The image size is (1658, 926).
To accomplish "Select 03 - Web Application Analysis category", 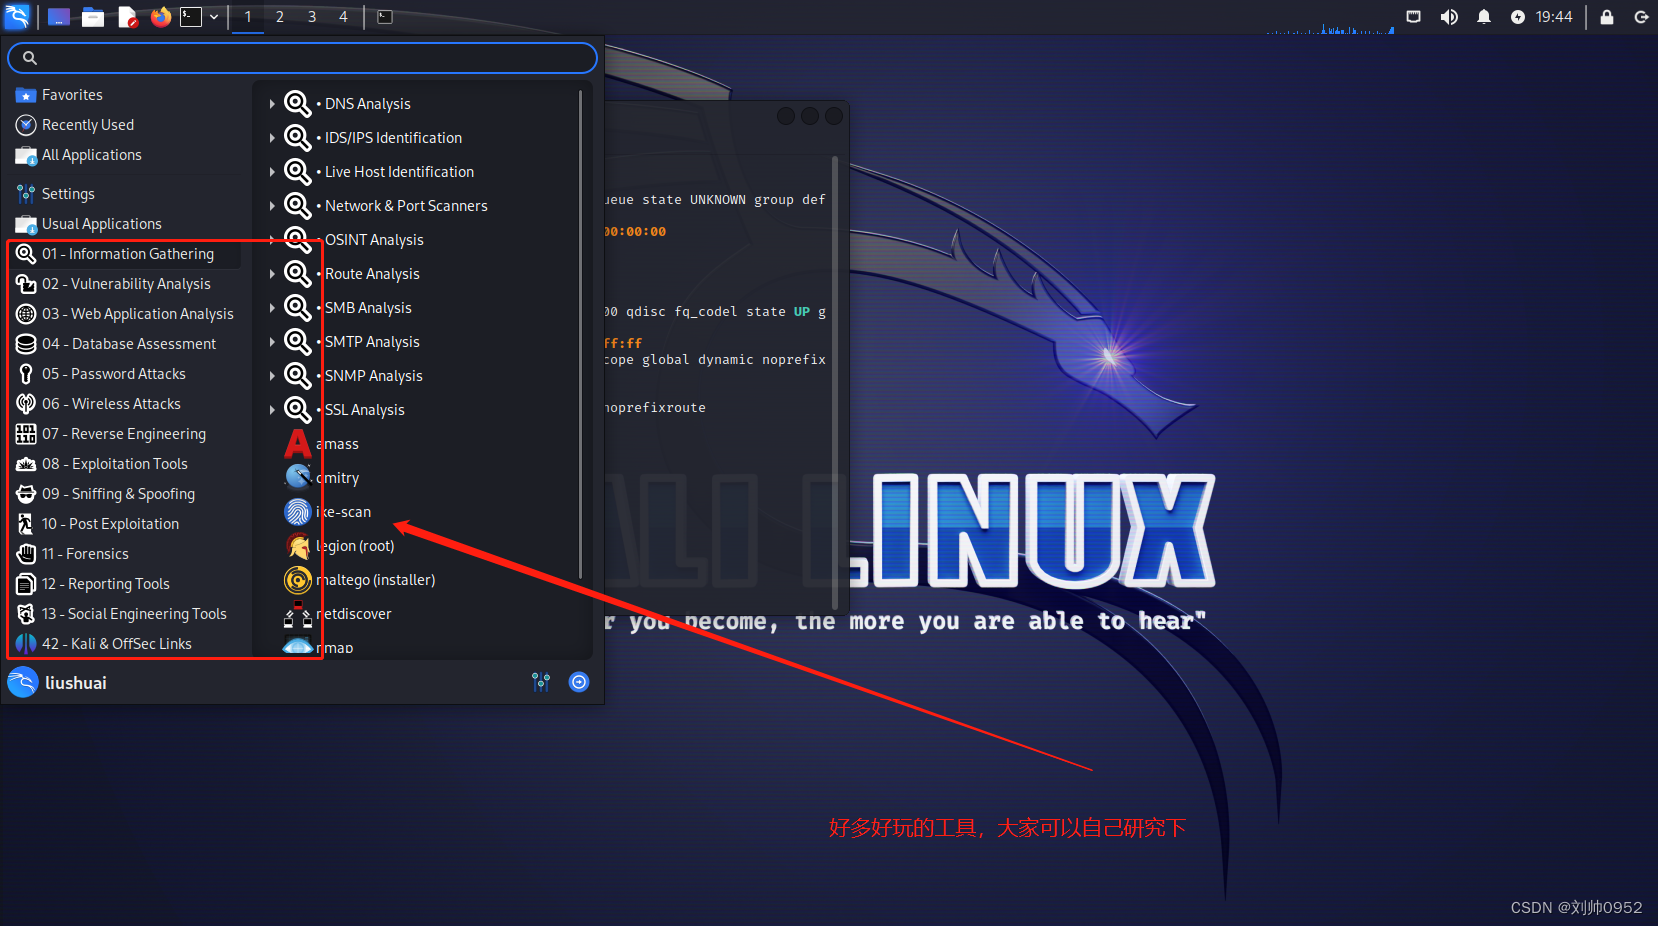I will point(125,314).
